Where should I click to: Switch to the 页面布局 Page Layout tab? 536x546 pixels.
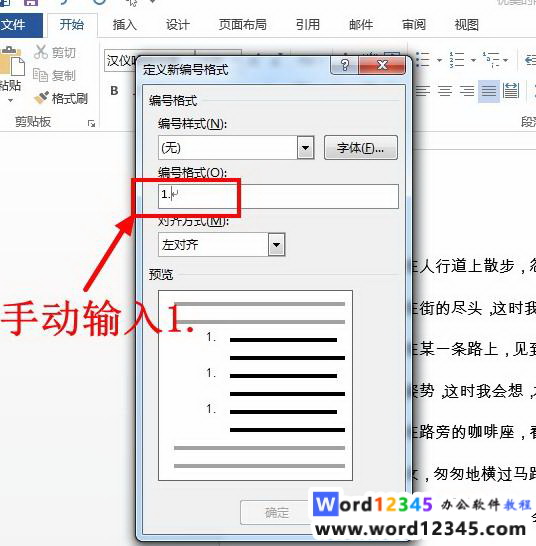tap(242, 25)
